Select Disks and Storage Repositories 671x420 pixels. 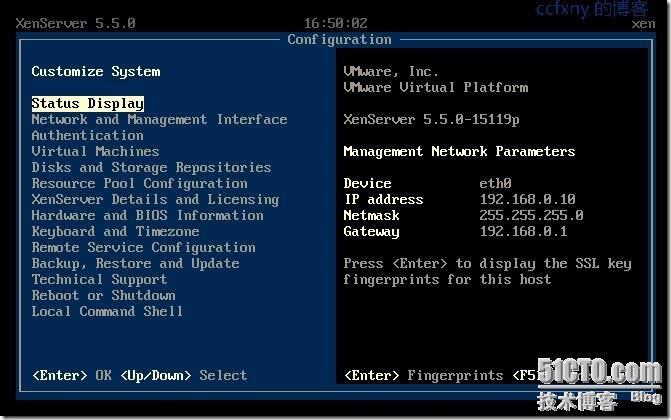click(x=151, y=167)
